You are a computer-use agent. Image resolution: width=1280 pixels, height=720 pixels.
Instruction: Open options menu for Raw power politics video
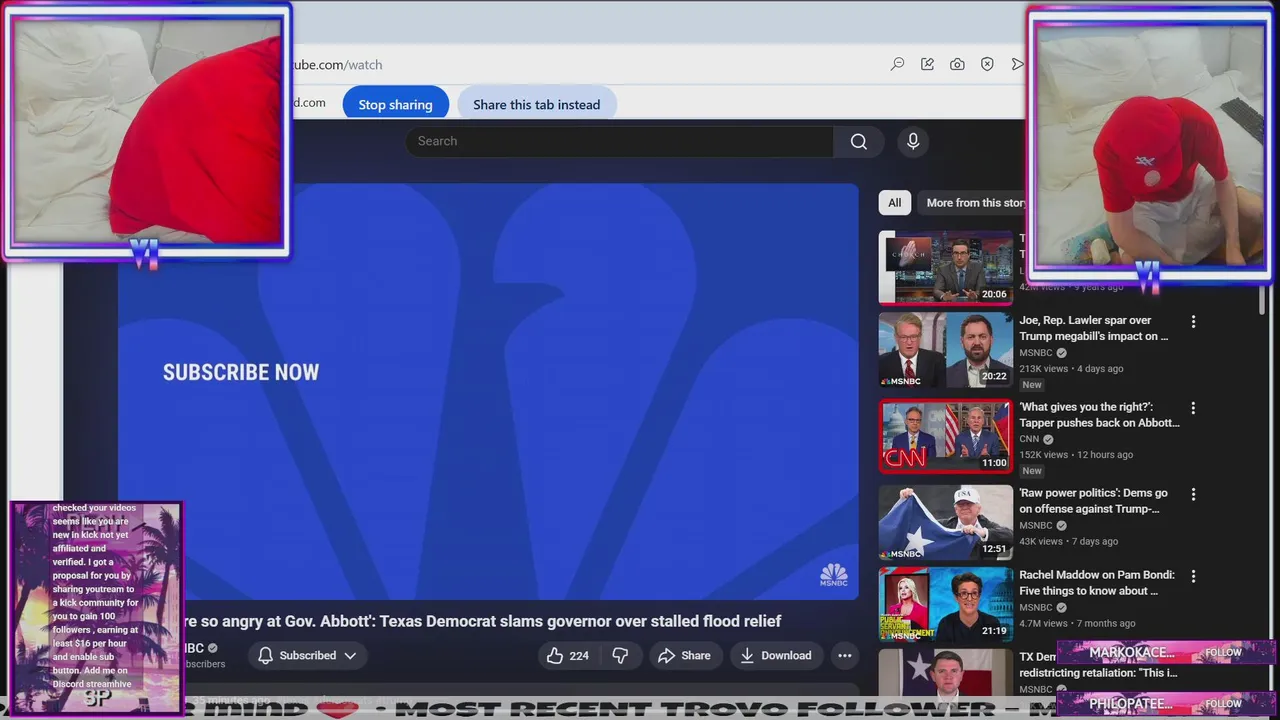(1193, 494)
